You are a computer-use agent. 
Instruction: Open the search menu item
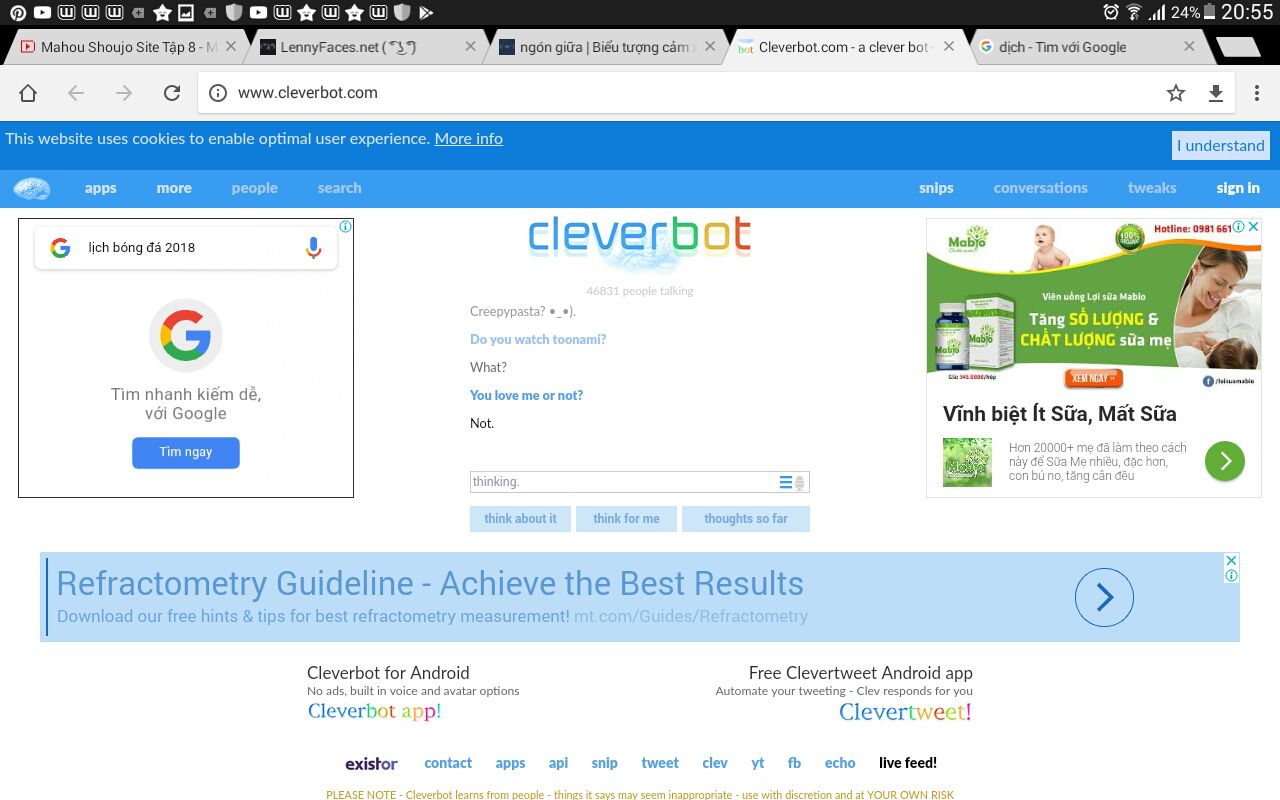[340, 188]
